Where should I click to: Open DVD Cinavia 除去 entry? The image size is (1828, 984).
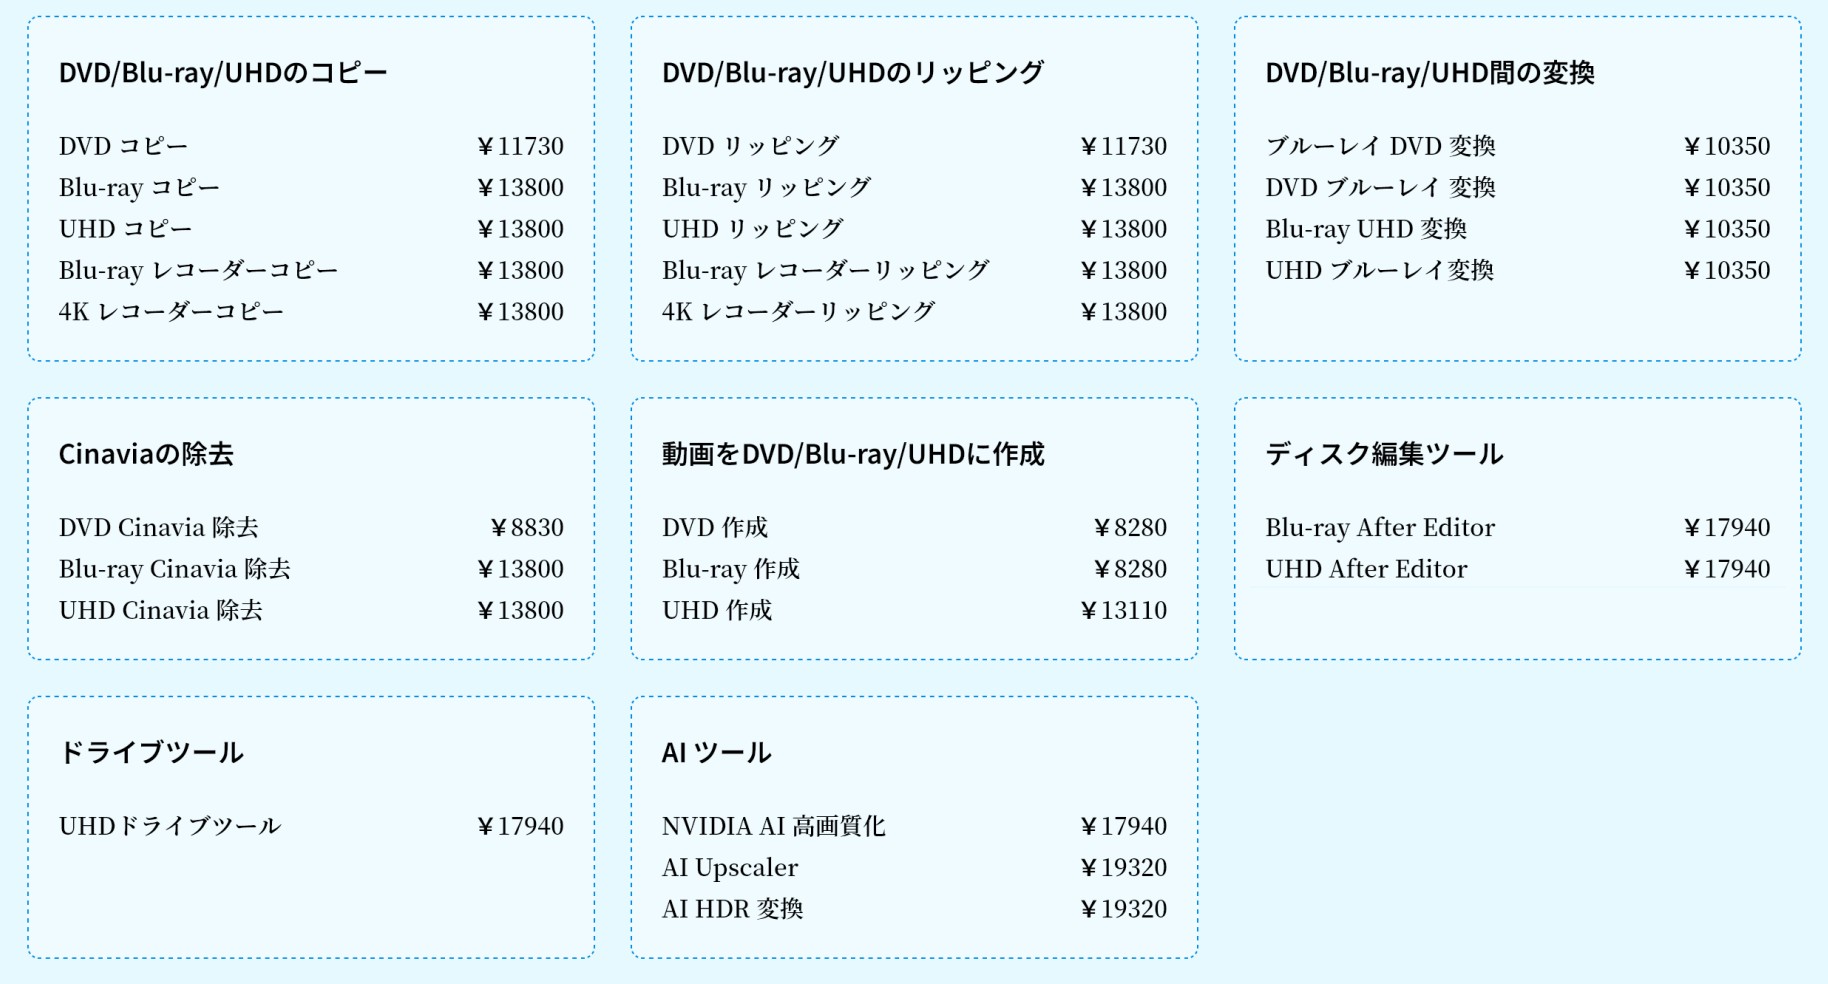311,528
